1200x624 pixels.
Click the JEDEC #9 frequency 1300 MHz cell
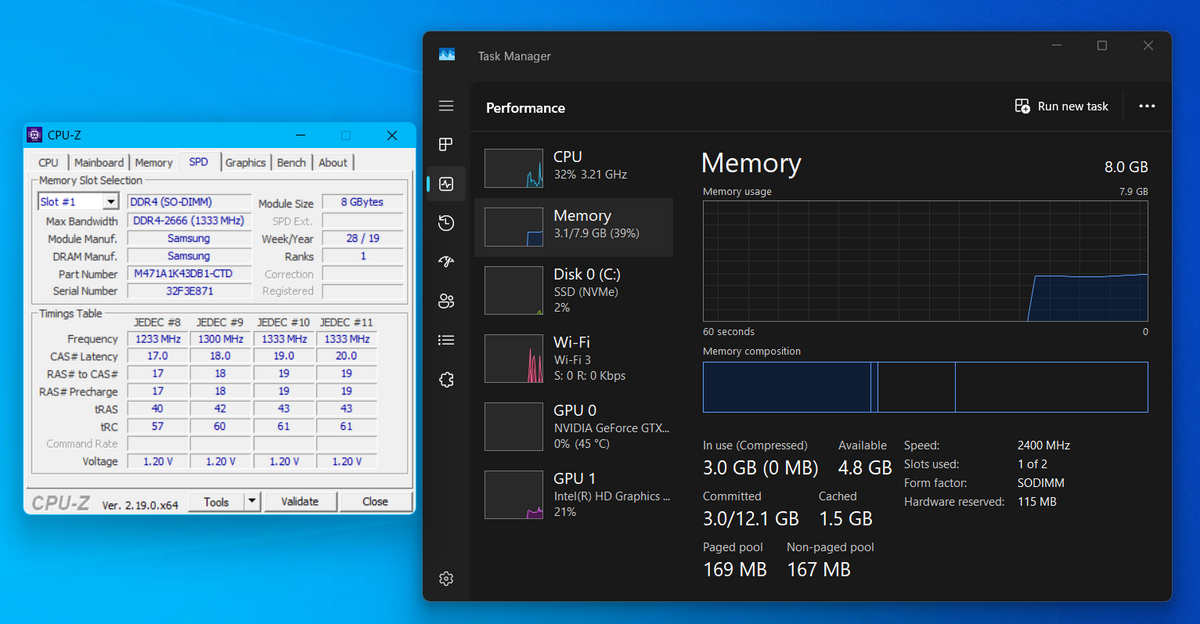click(x=220, y=339)
